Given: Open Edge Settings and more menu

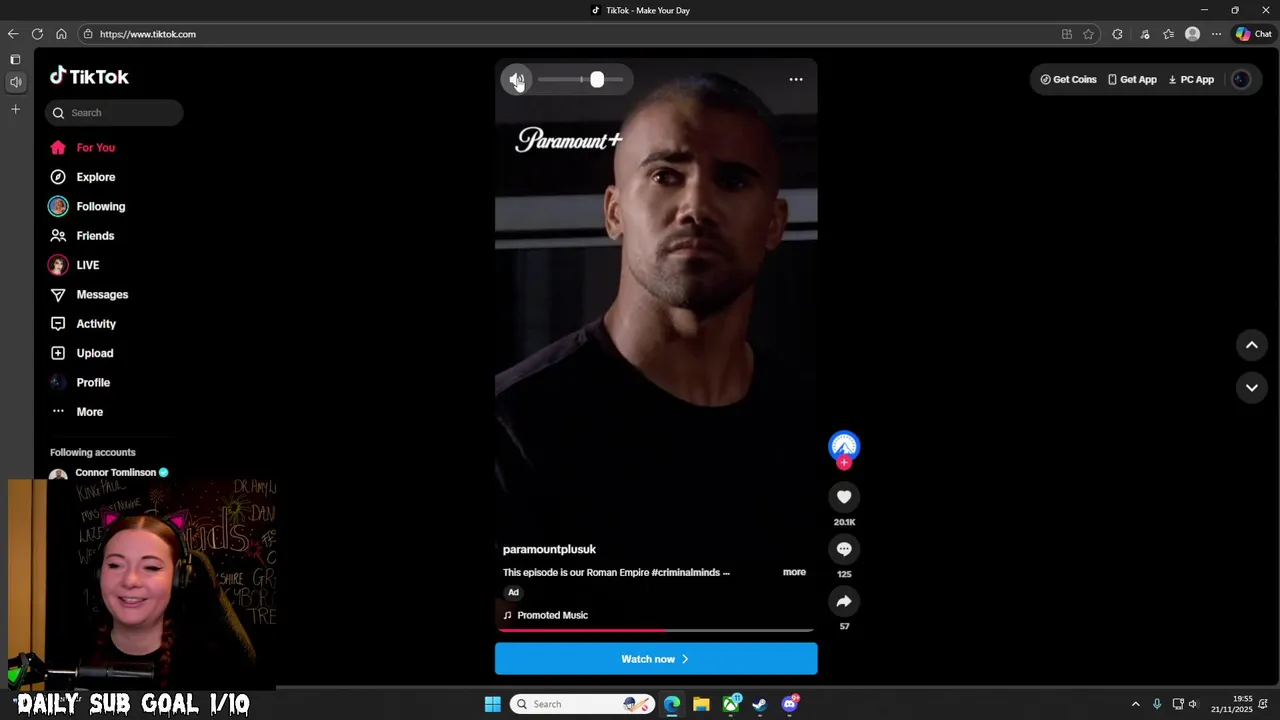Looking at the screenshot, I should click(1216, 34).
